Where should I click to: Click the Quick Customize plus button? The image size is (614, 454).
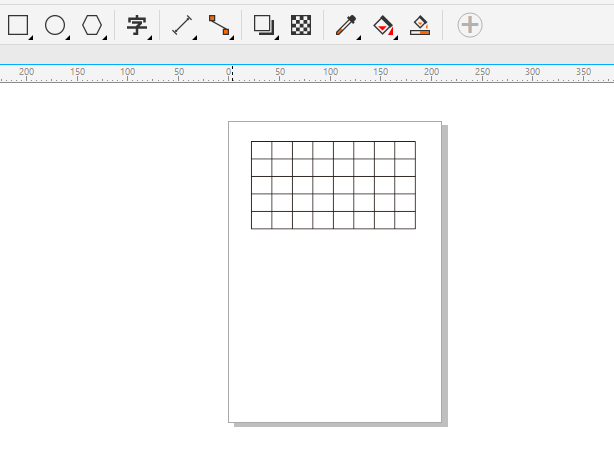470,25
